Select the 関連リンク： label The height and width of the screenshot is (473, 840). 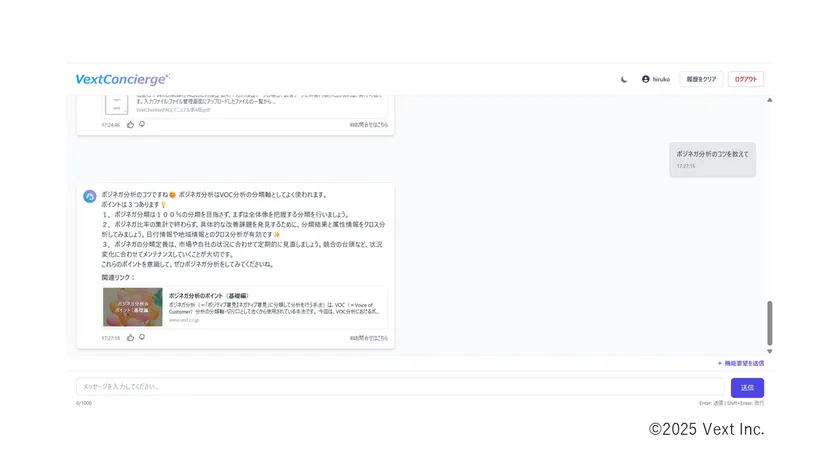click(118, 277)
